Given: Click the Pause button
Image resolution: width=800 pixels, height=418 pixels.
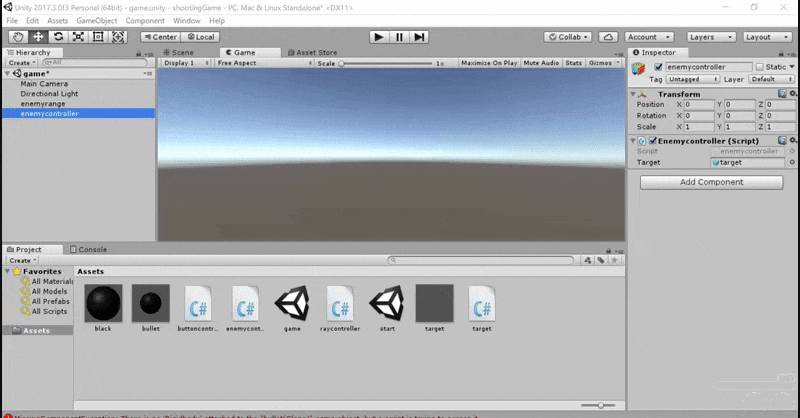Looking at the screenshot, I should 399,37.
